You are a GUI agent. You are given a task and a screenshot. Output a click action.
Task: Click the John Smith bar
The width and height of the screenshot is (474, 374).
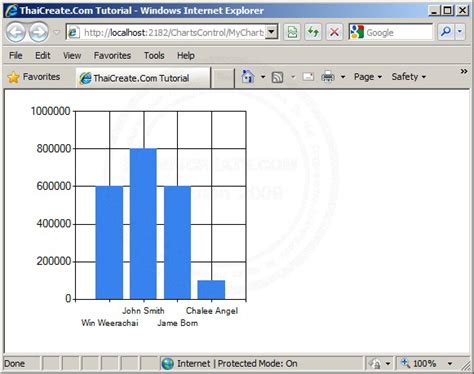(143, 224)
